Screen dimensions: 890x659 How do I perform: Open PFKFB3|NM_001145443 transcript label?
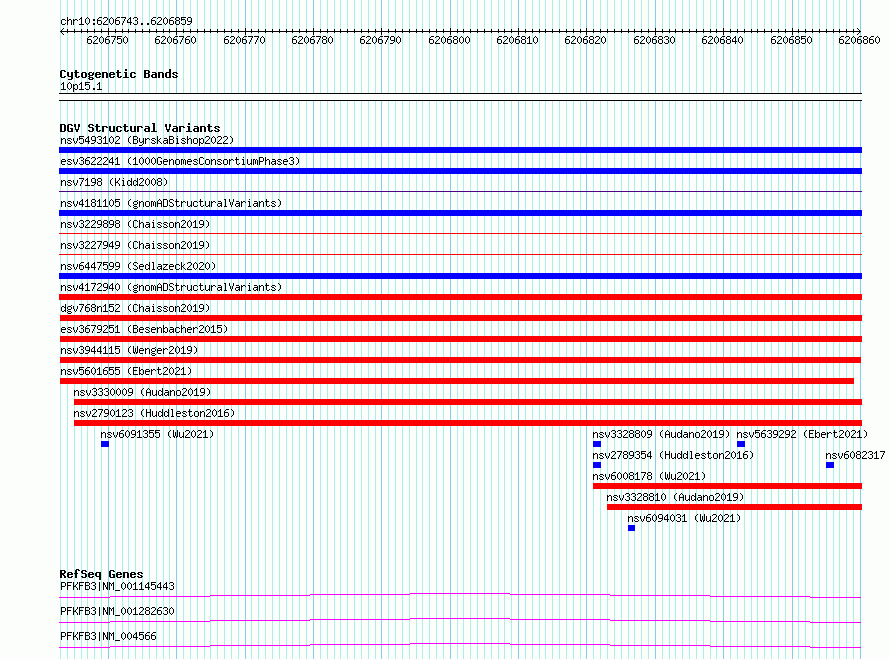[117, 586]
